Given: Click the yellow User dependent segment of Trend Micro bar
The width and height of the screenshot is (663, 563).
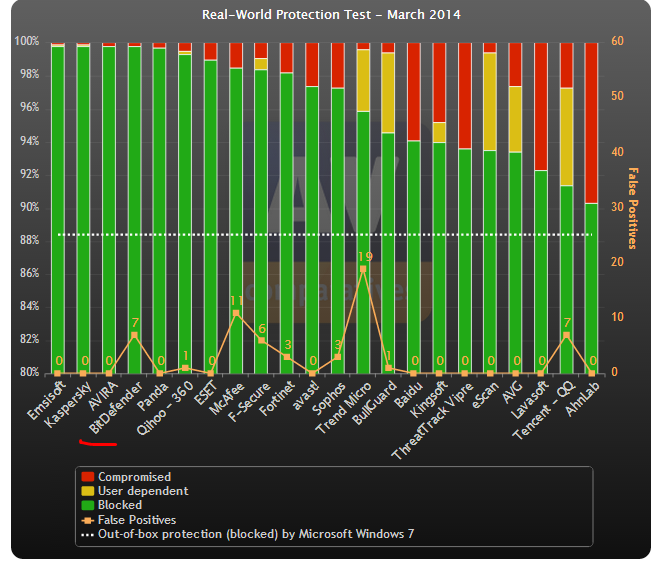Looking at the screenshot, I should tap(363, 80).
